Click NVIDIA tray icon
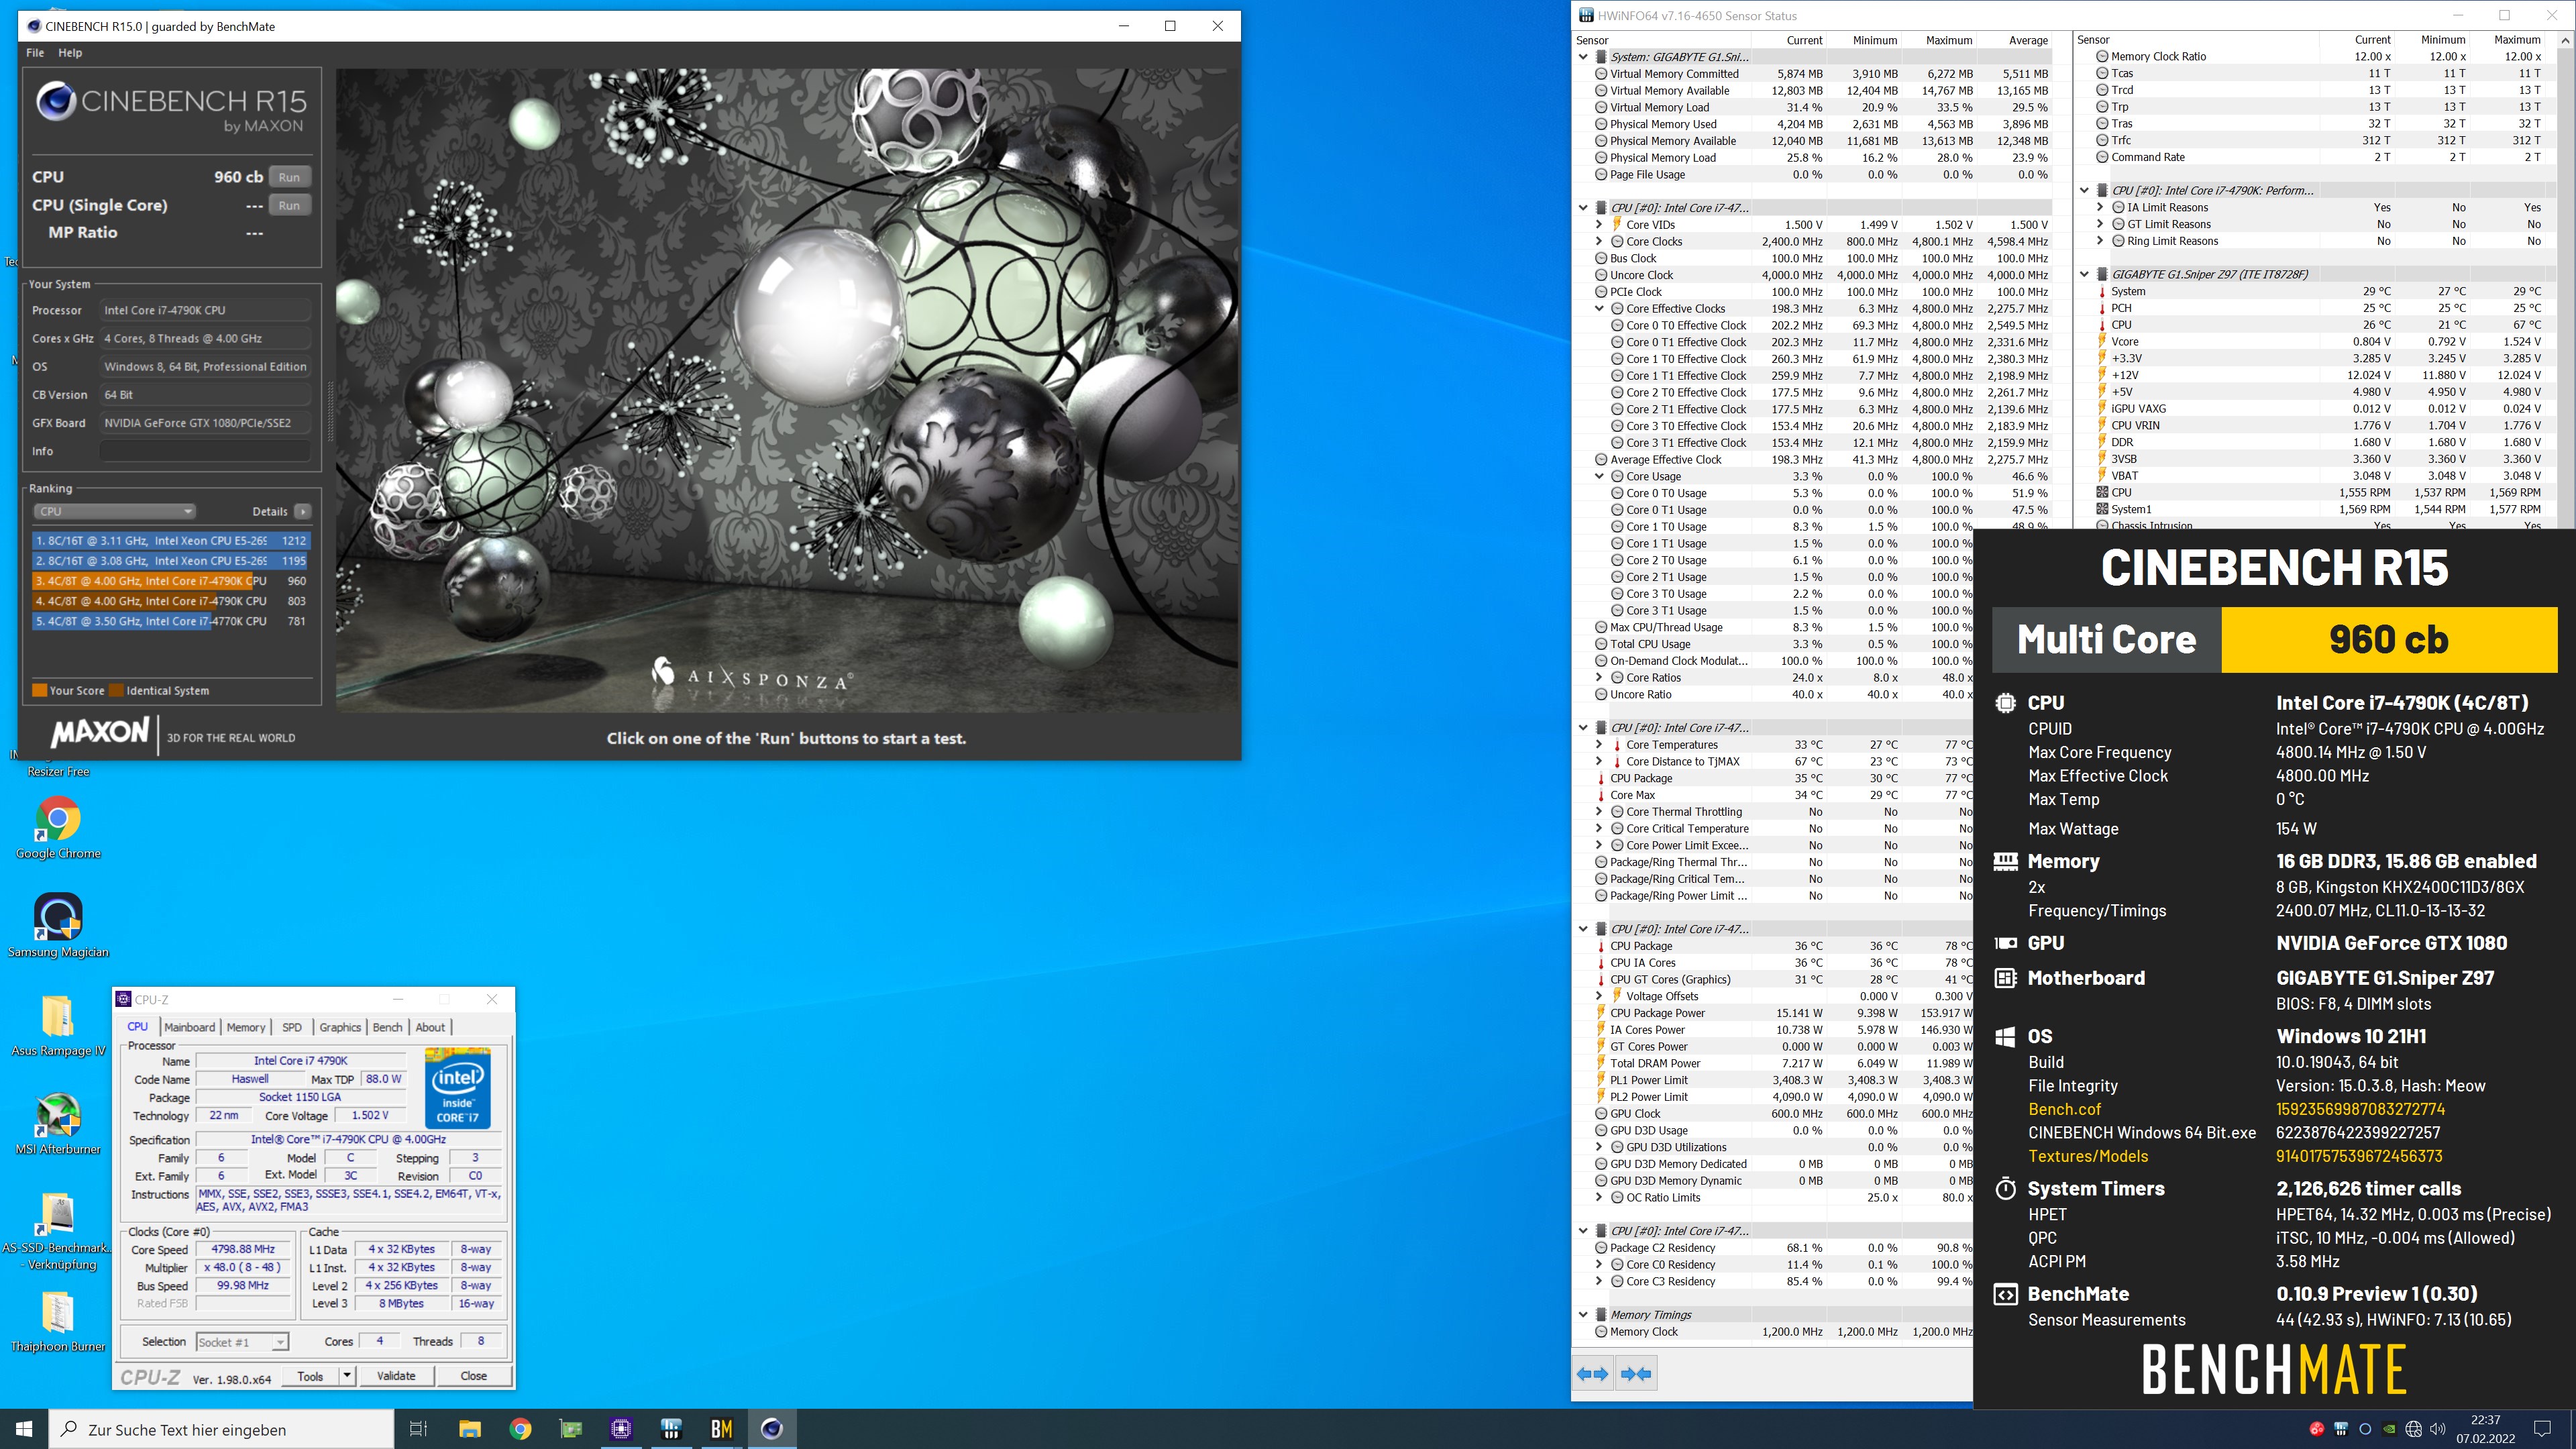 (x=2389, y=1429)
